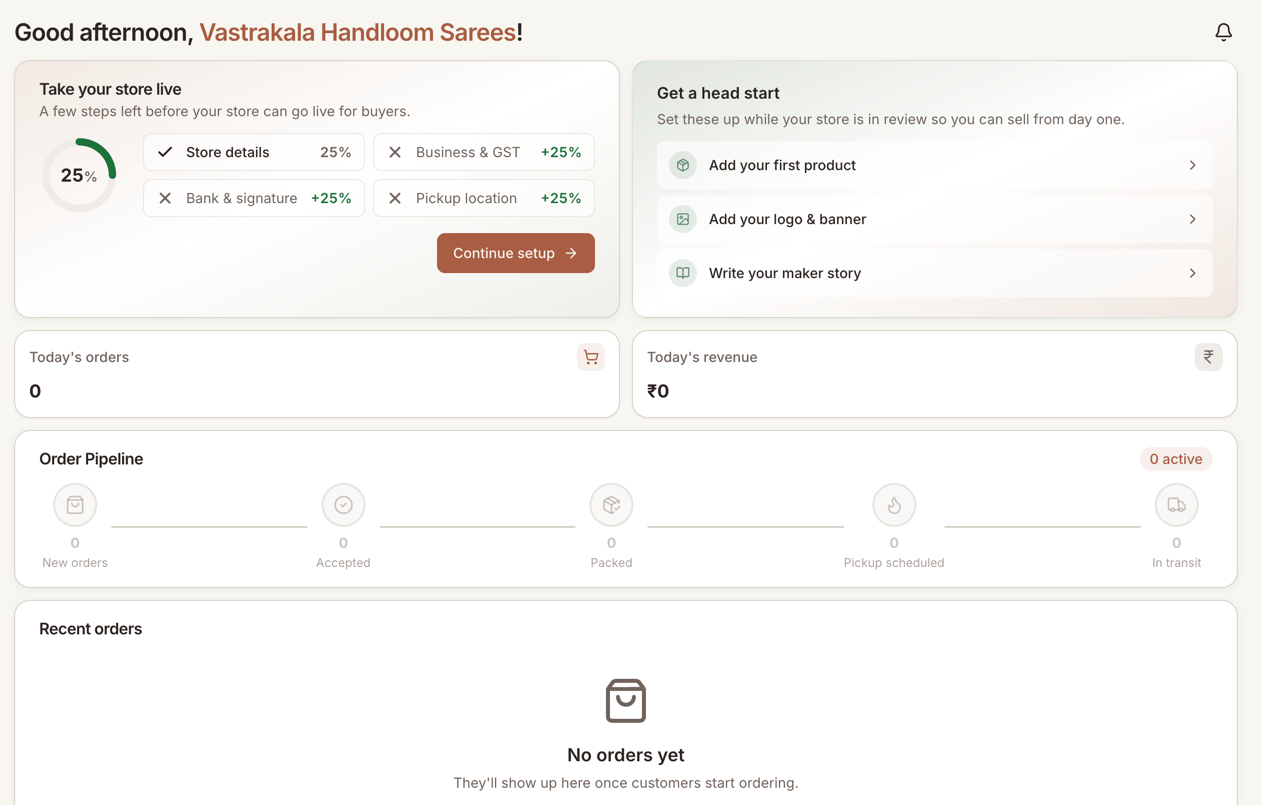Click the 25% circular progress ring
The width and height of the screenshot is (1262, 805).
[x=79, y=175]
